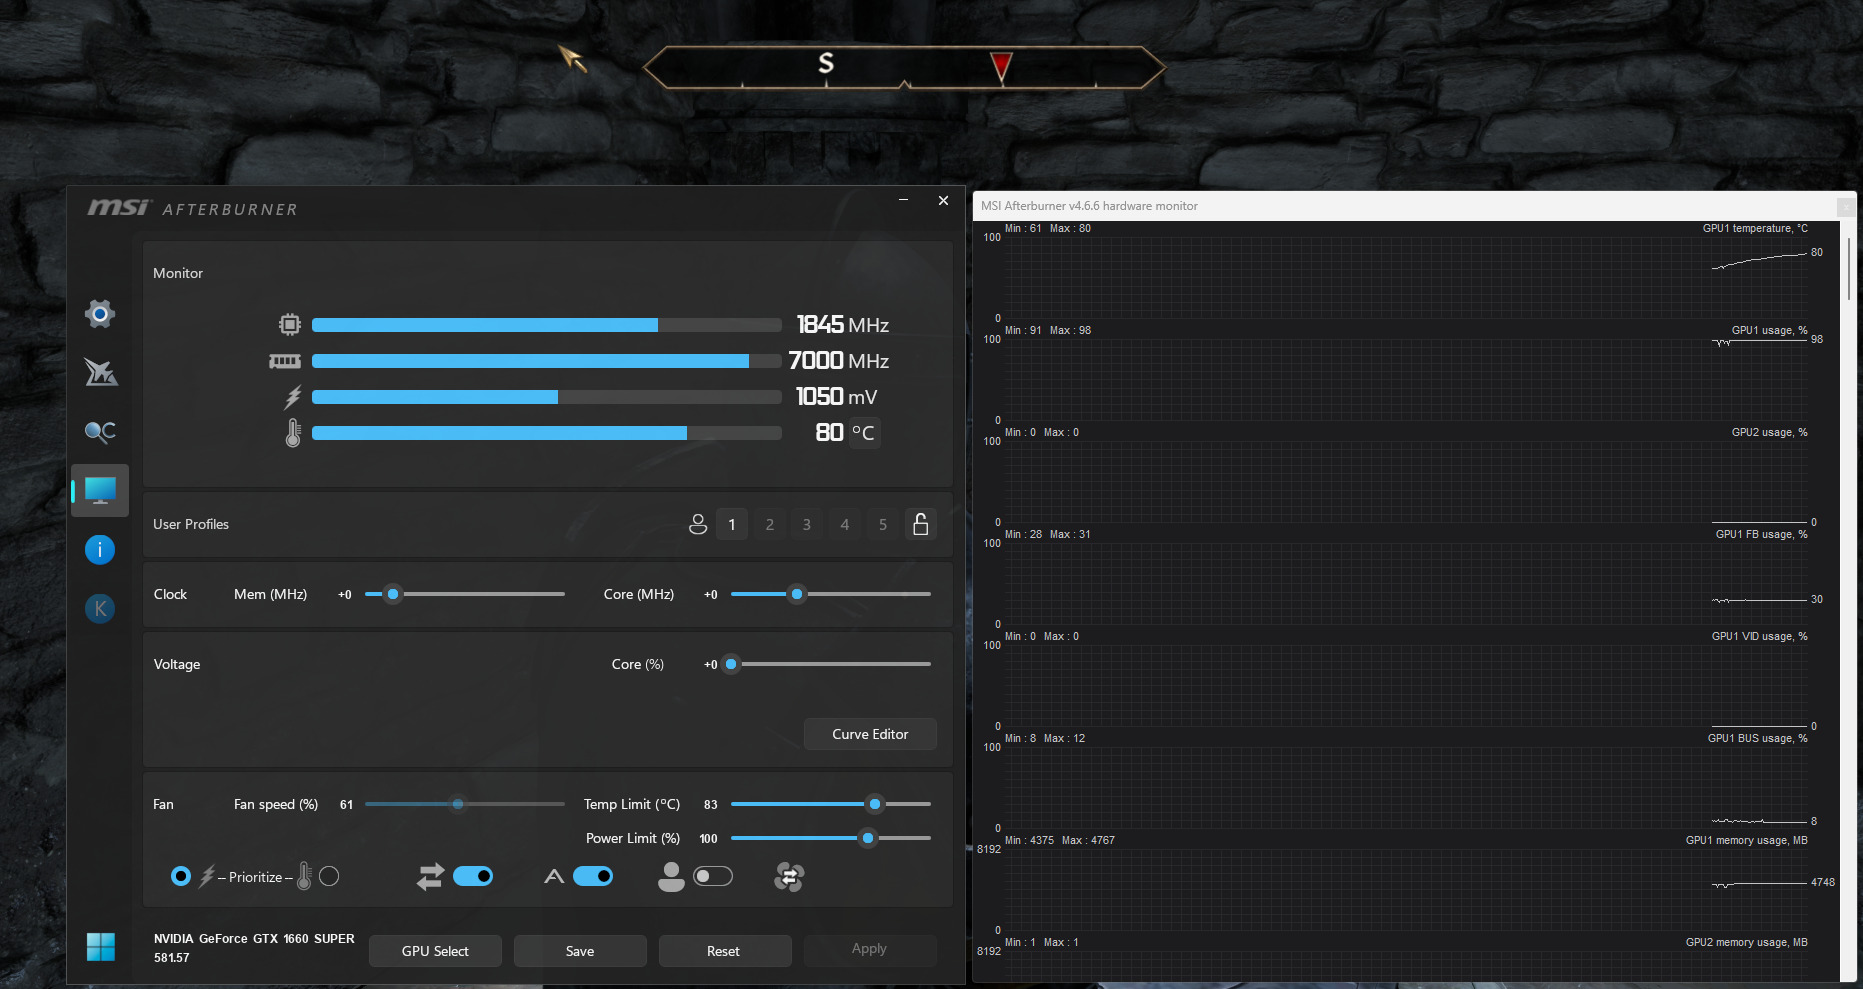The image size is (1863, 989).
Task: Enable the user-defined fan switch
Action: [713, 877]
